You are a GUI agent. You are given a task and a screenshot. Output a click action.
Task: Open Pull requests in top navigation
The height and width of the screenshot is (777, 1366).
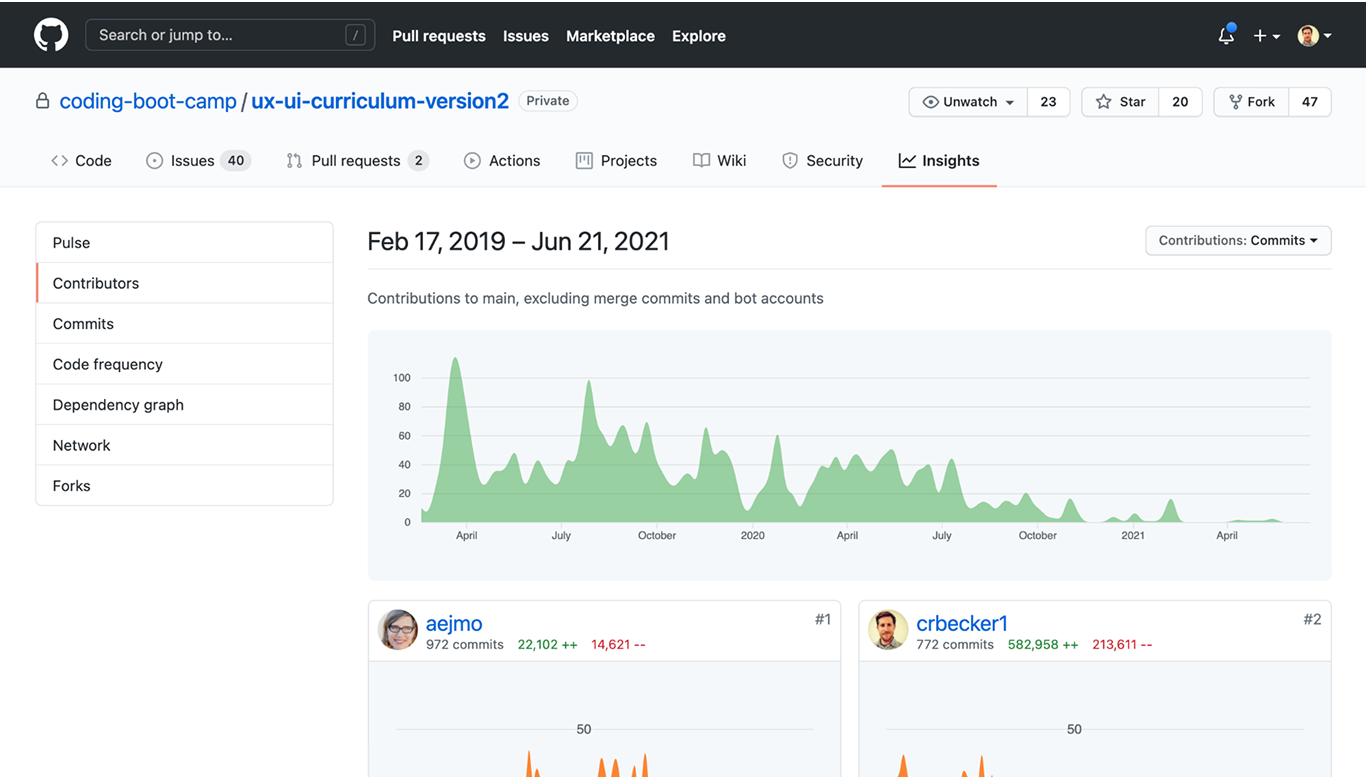[x=439, y=36]
